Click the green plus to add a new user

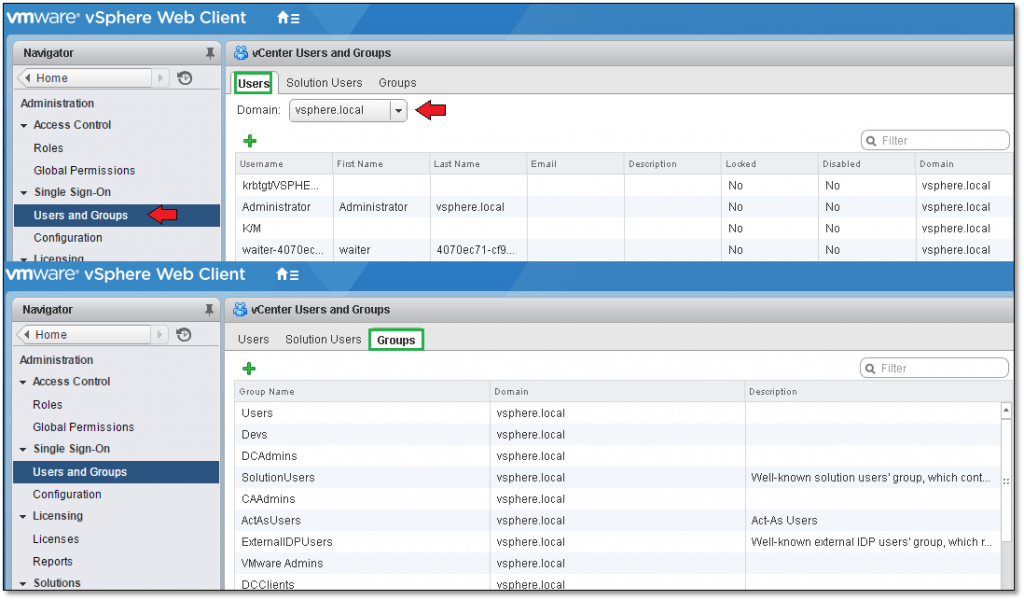tap(249, 140)
